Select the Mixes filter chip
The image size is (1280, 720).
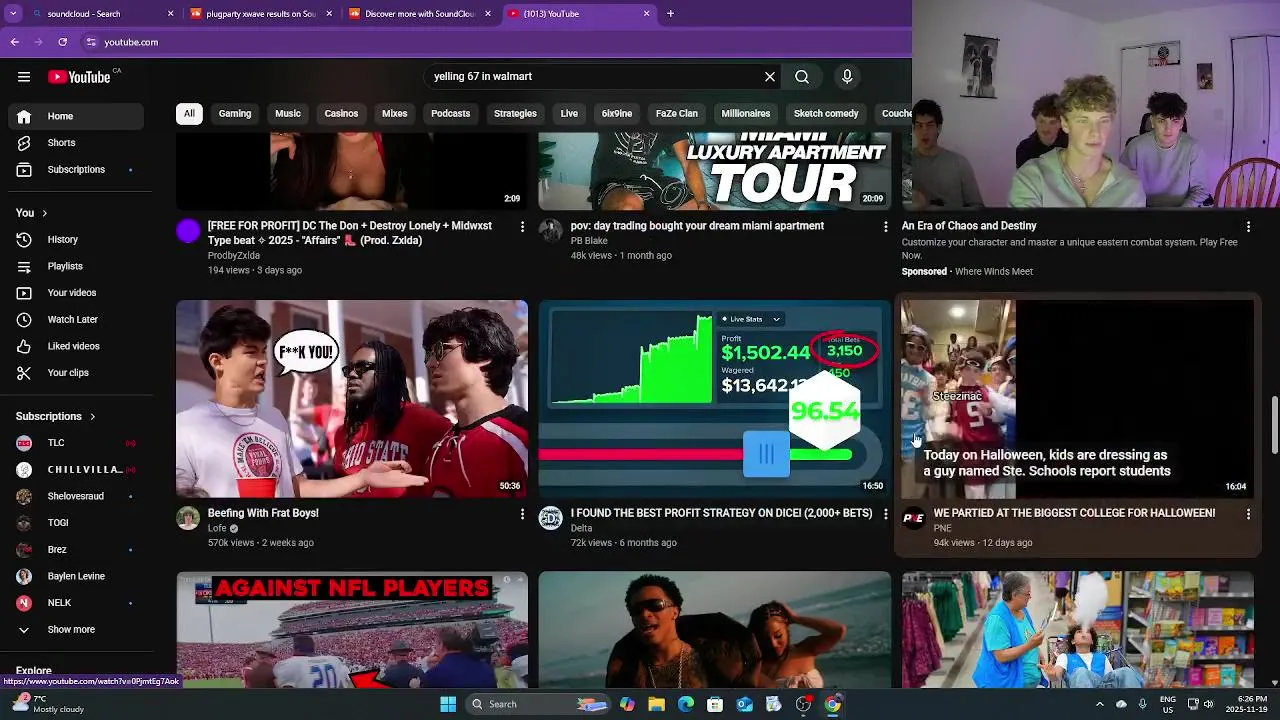395,113
